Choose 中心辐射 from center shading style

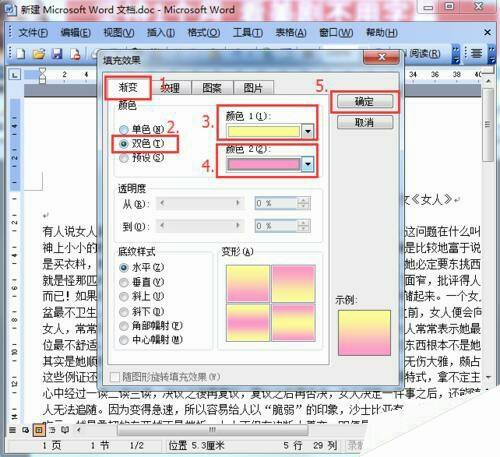pos(124,340)
